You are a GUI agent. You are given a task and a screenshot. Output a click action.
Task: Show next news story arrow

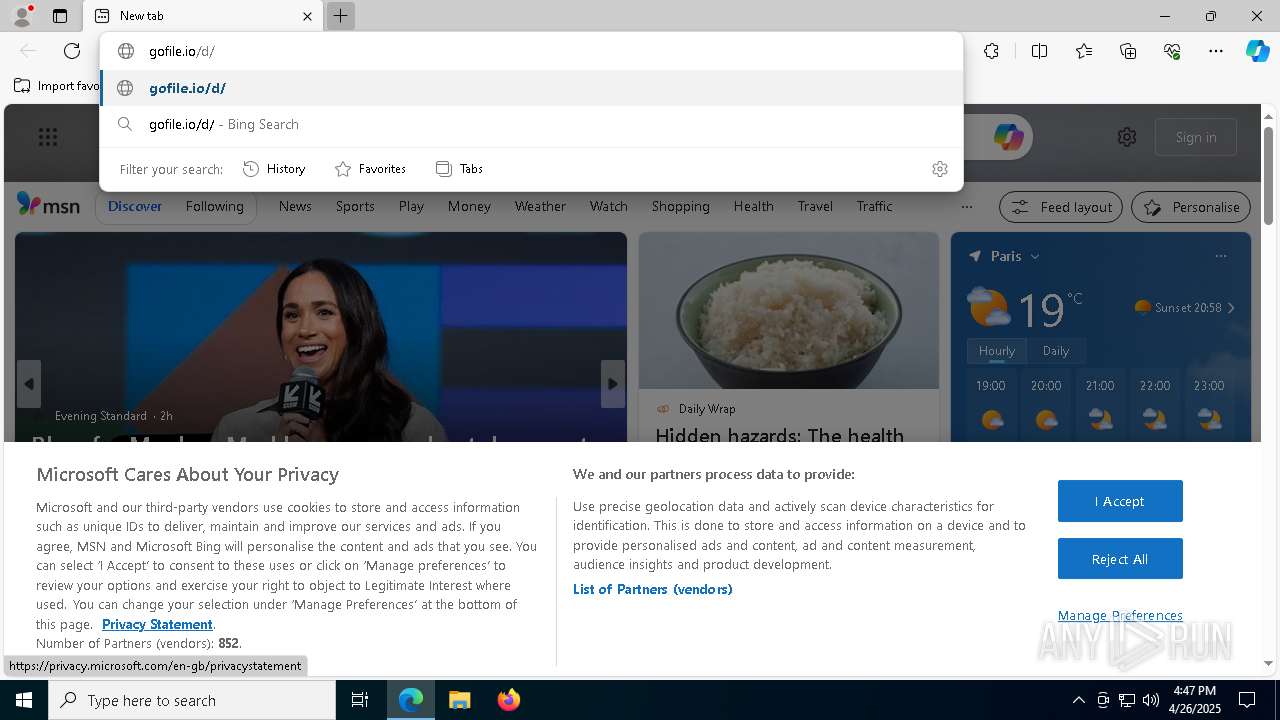pos(613,384)
